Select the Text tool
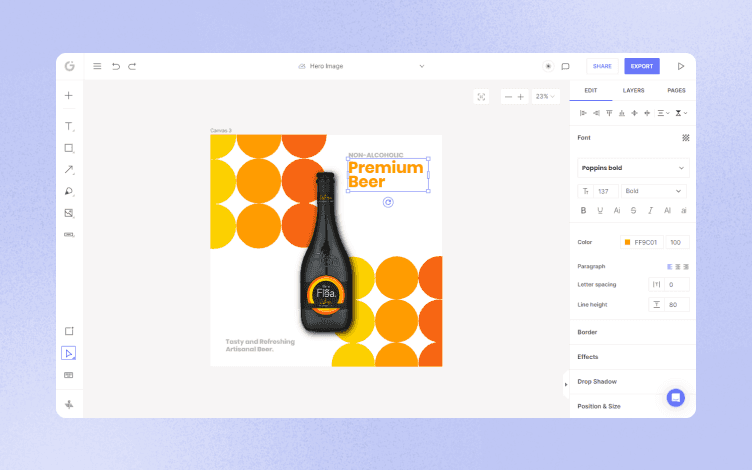The height and width of the screenshot is (470, 752). (x=69, y=126)
